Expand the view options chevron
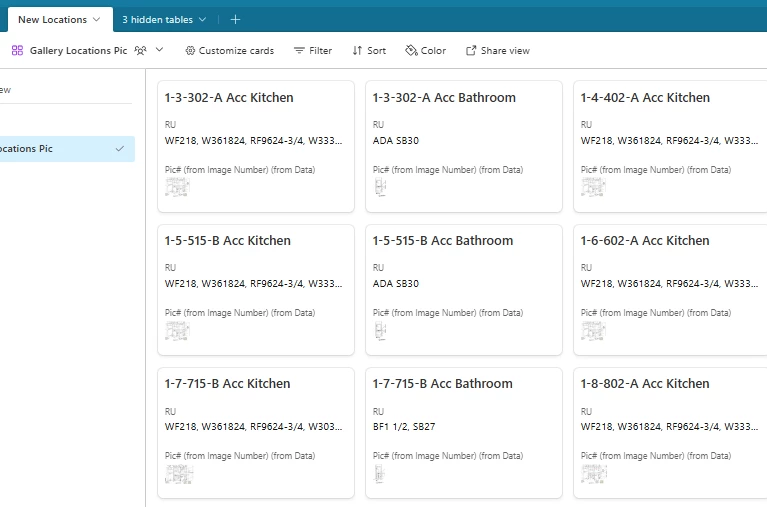 [159, 50]
